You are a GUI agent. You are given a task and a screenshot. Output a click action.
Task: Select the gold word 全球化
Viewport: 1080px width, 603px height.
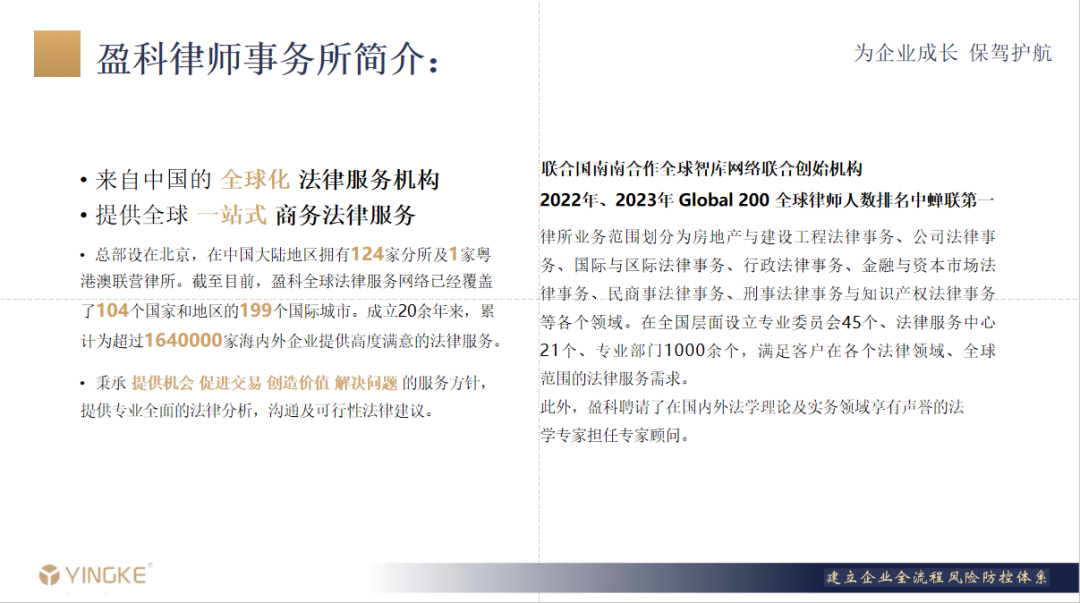point(255,180)
